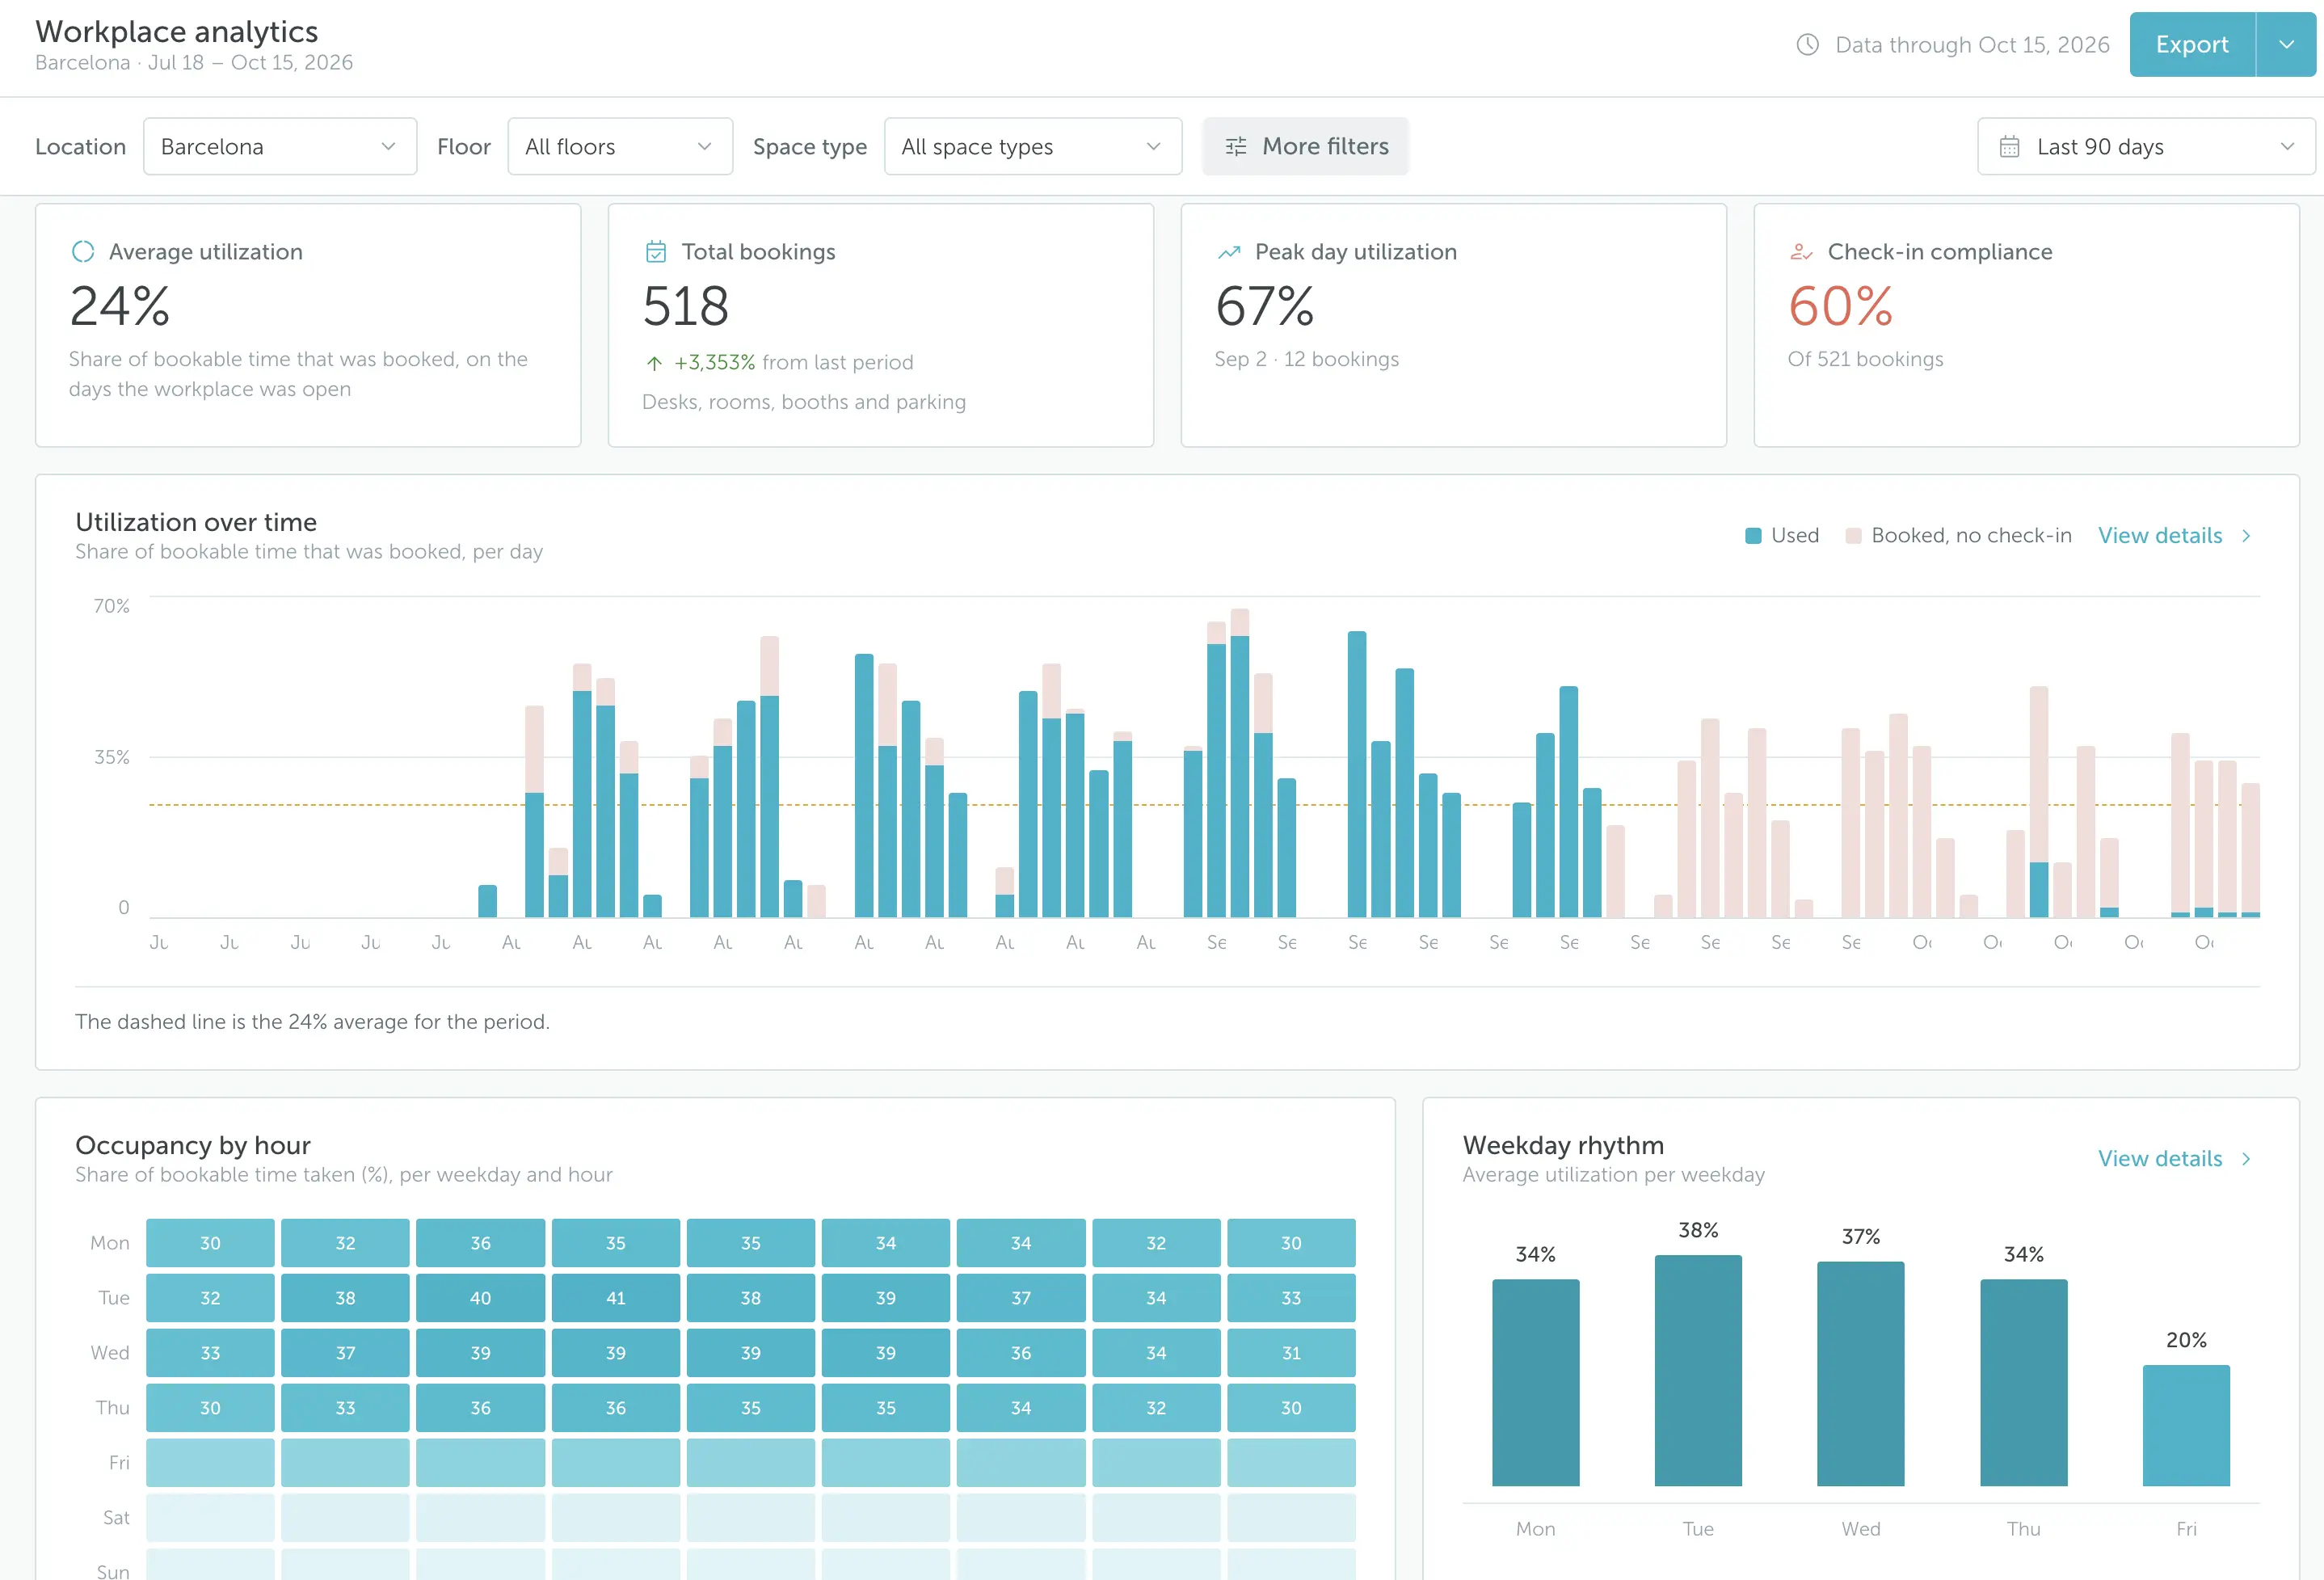Expand the All floors dropdown
The image size is (2324, 1580).
point(620,147)
